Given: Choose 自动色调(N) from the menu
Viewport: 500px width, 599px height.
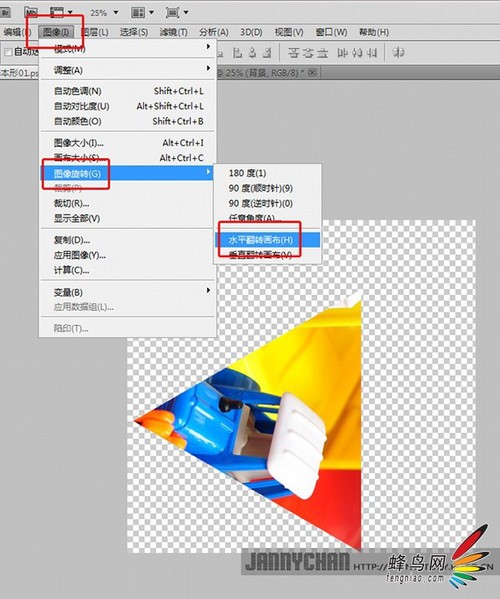Looking at the screenshot, I should click(x=128, y=91).
